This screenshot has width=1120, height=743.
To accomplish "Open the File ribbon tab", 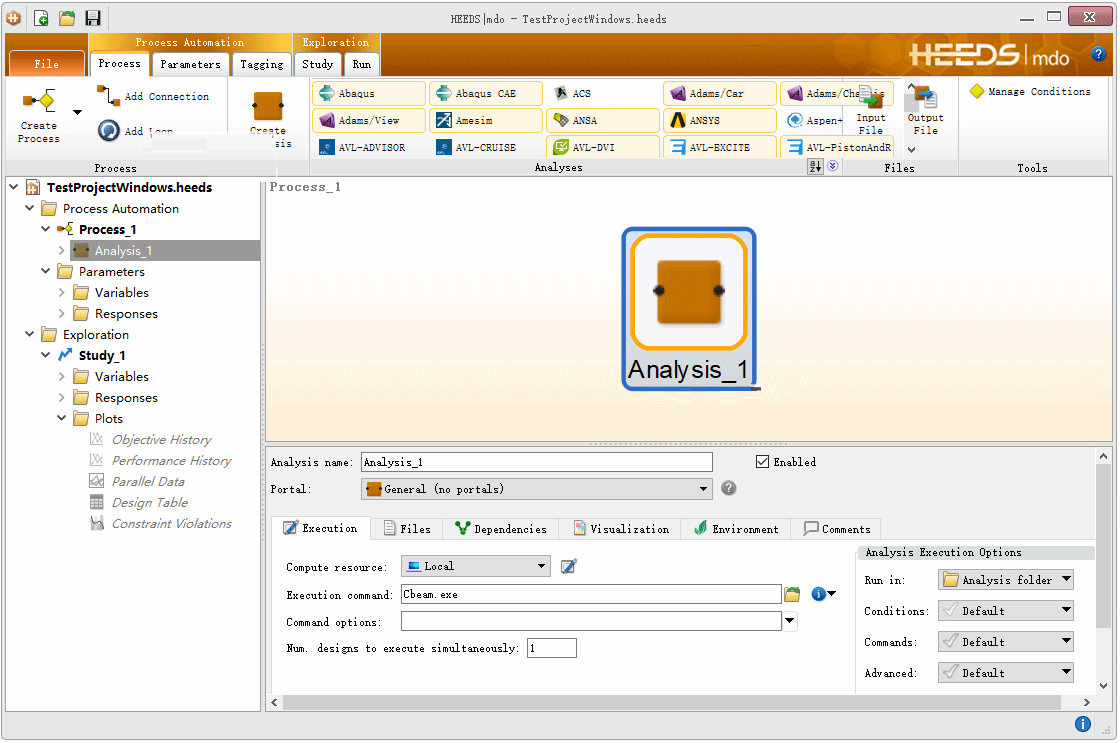I will pos(46,64).
